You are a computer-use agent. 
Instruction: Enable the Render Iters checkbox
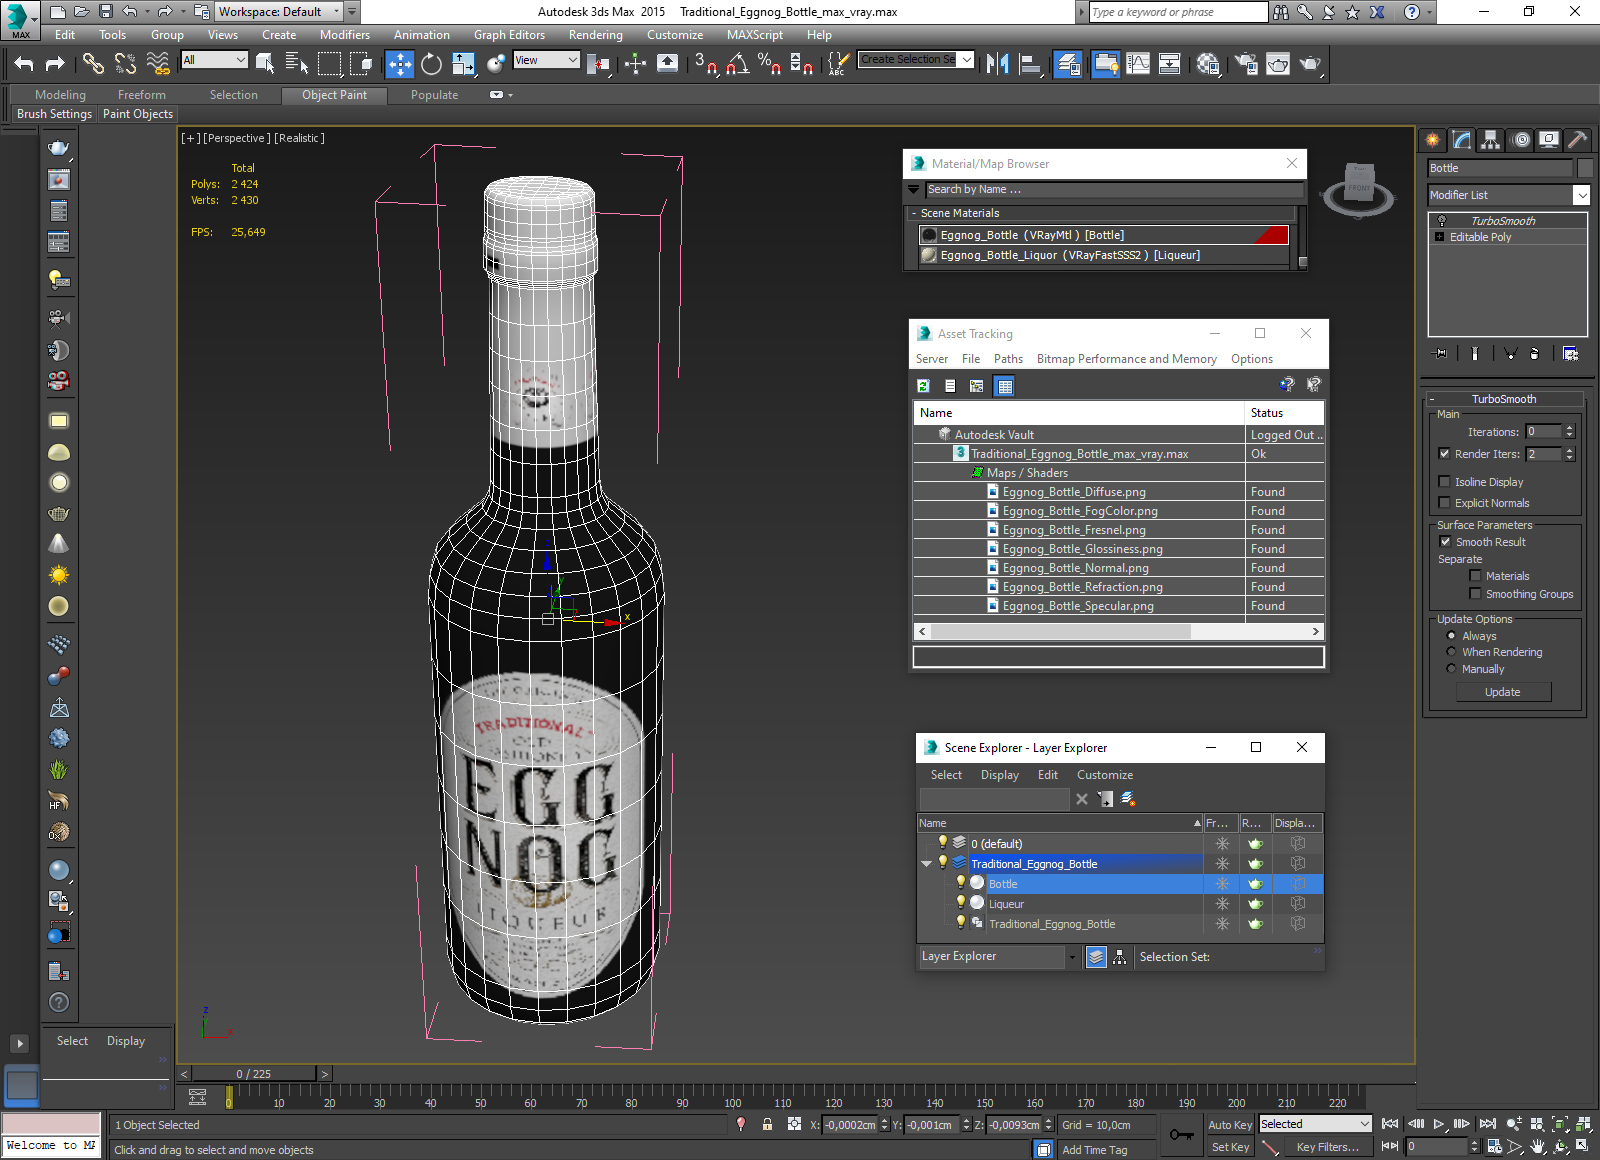click(1444, 454)
